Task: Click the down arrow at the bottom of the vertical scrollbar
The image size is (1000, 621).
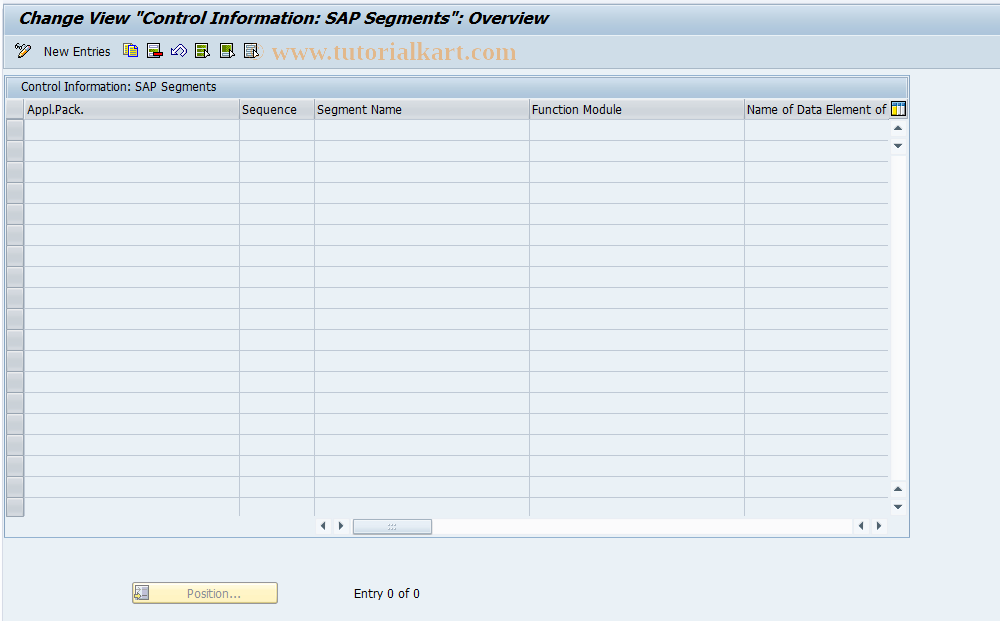Action: pos(898,507)
